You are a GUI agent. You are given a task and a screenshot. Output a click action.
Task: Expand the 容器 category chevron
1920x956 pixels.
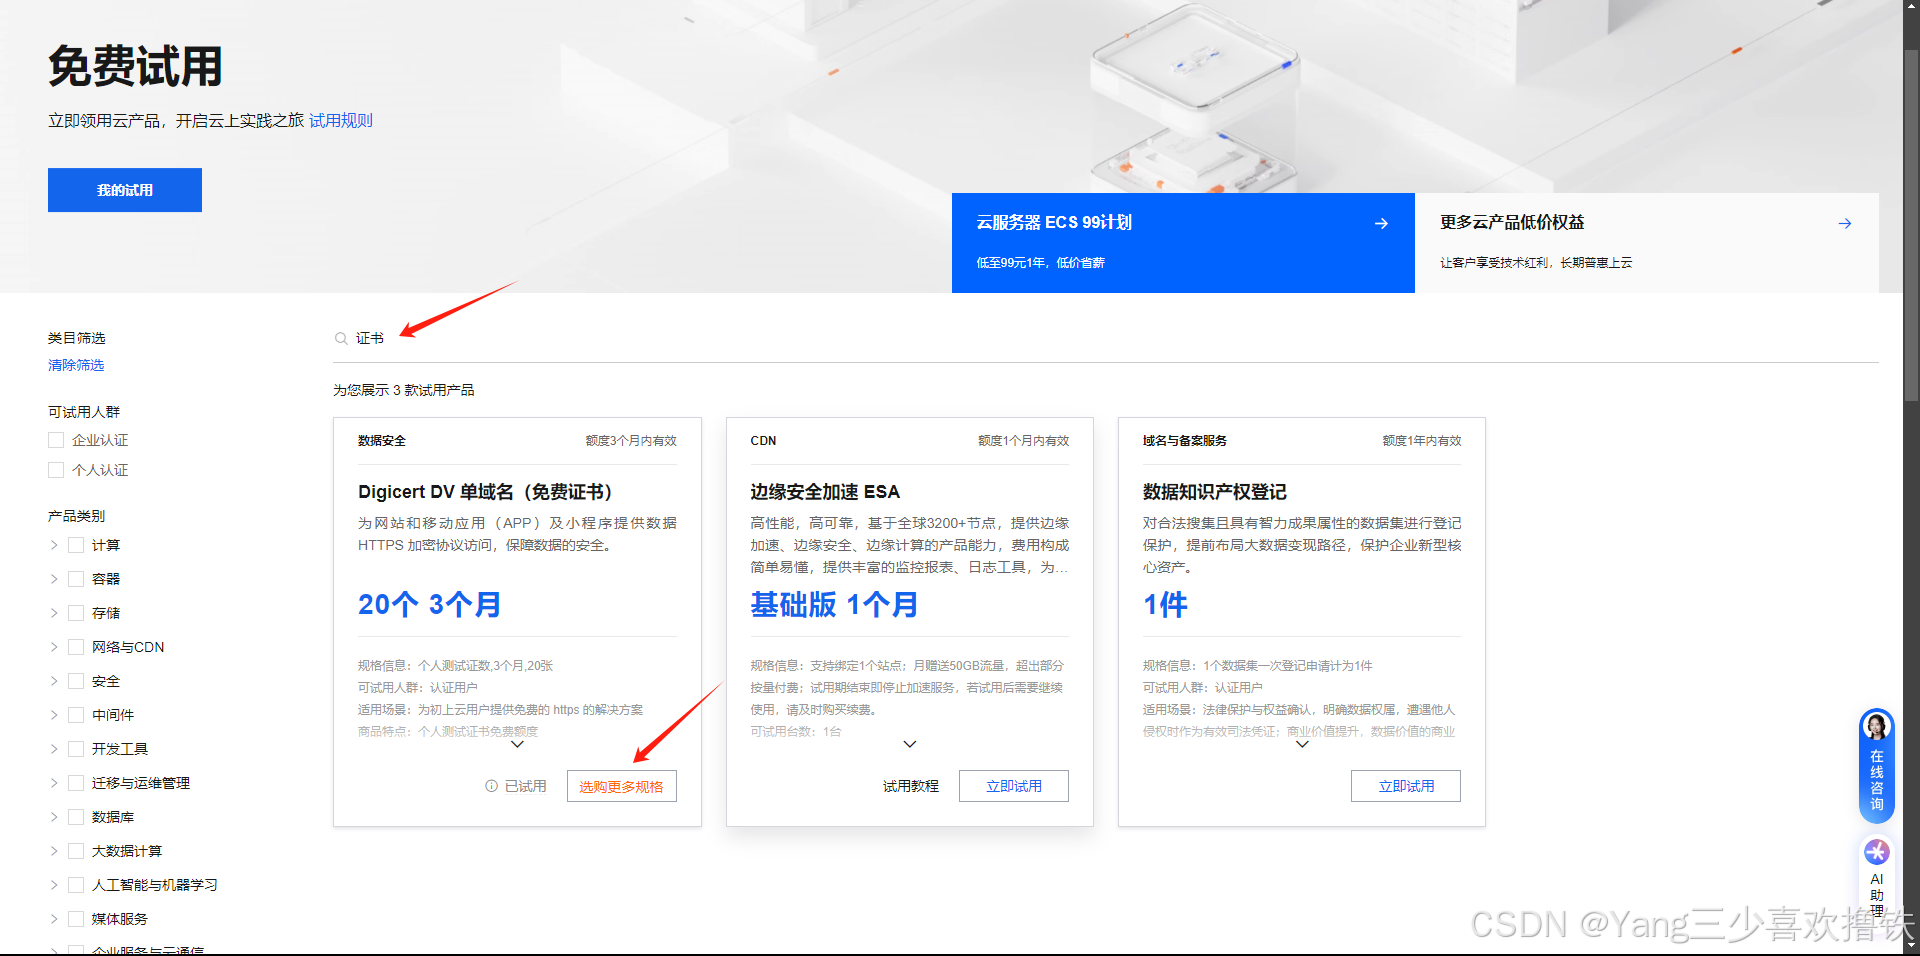pos(53,579)
